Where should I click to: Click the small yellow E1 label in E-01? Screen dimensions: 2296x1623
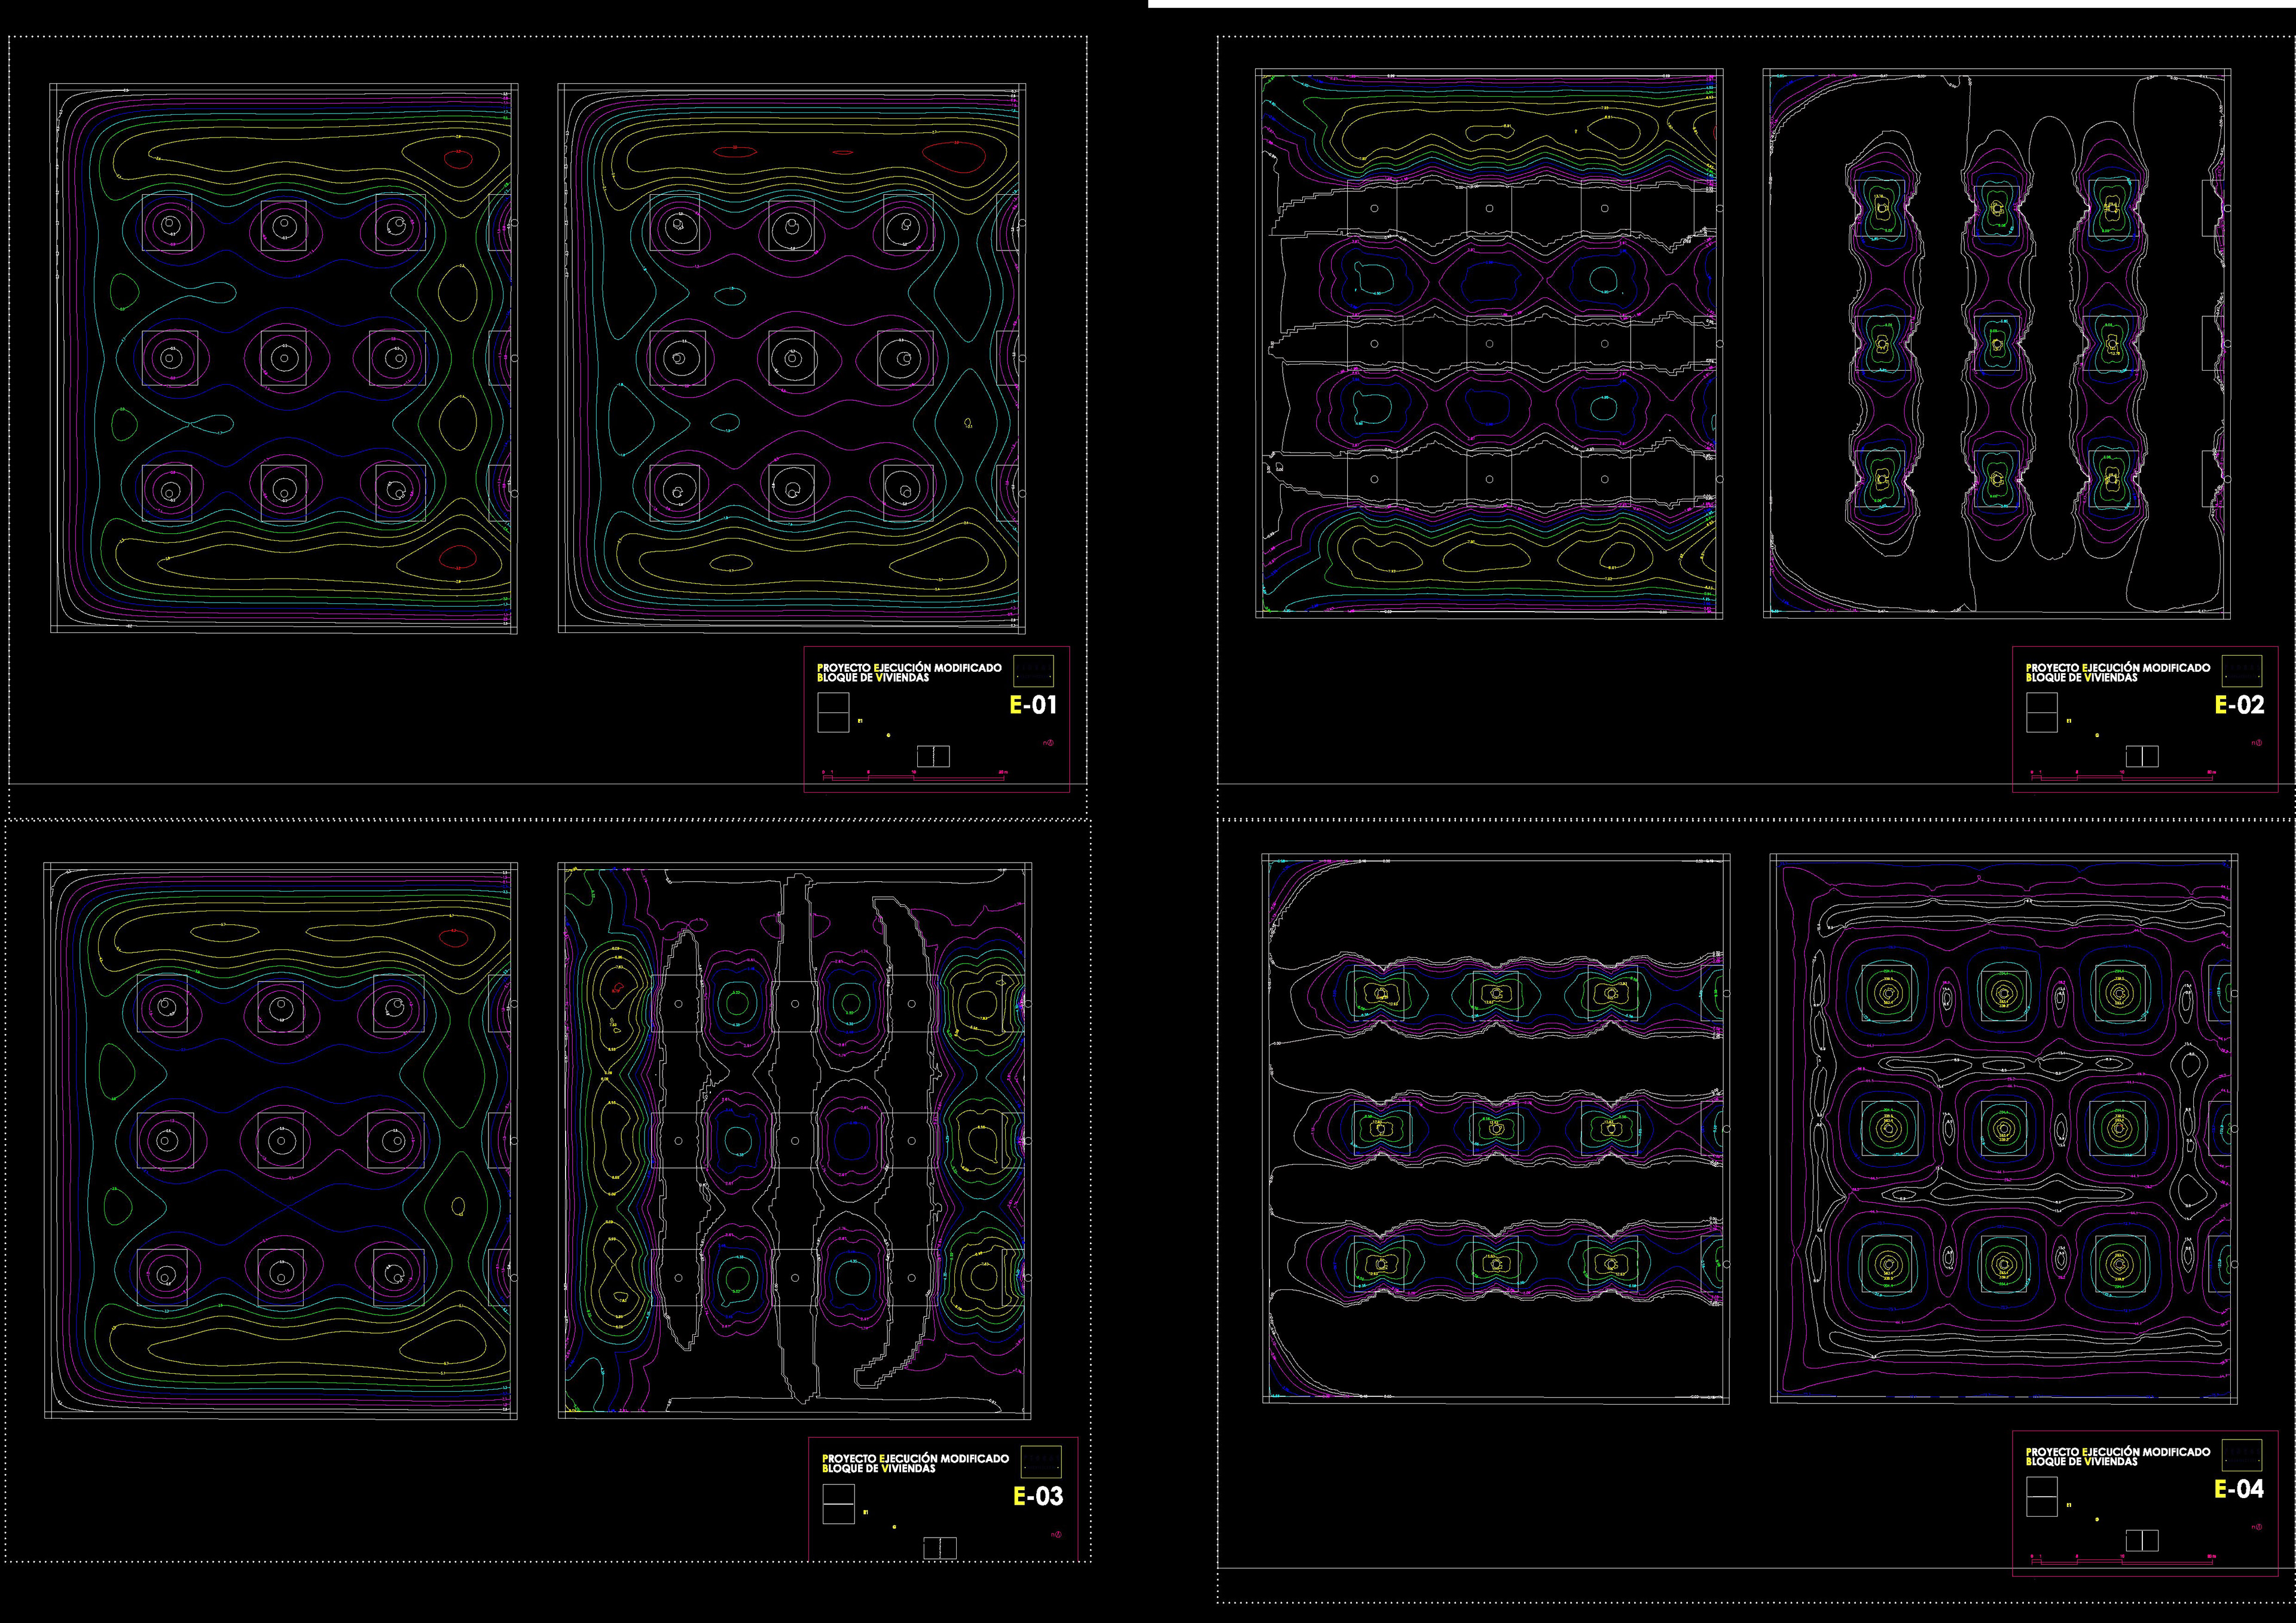[860, 720]
